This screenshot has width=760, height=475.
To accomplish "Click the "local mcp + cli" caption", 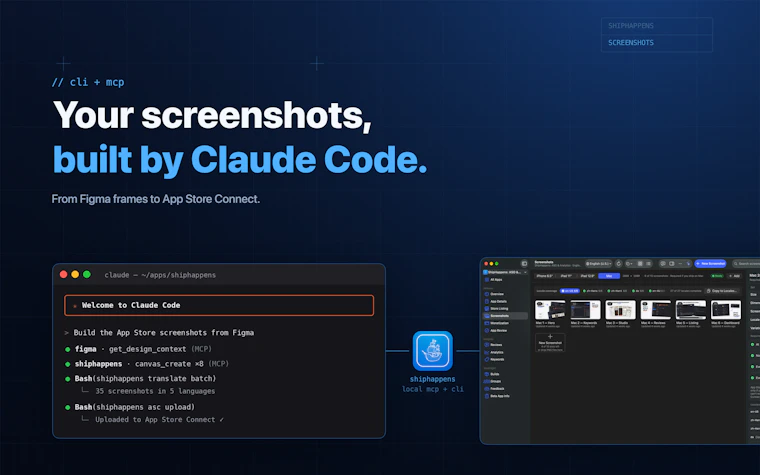I will pyautogui.click(x=432, y=389).
